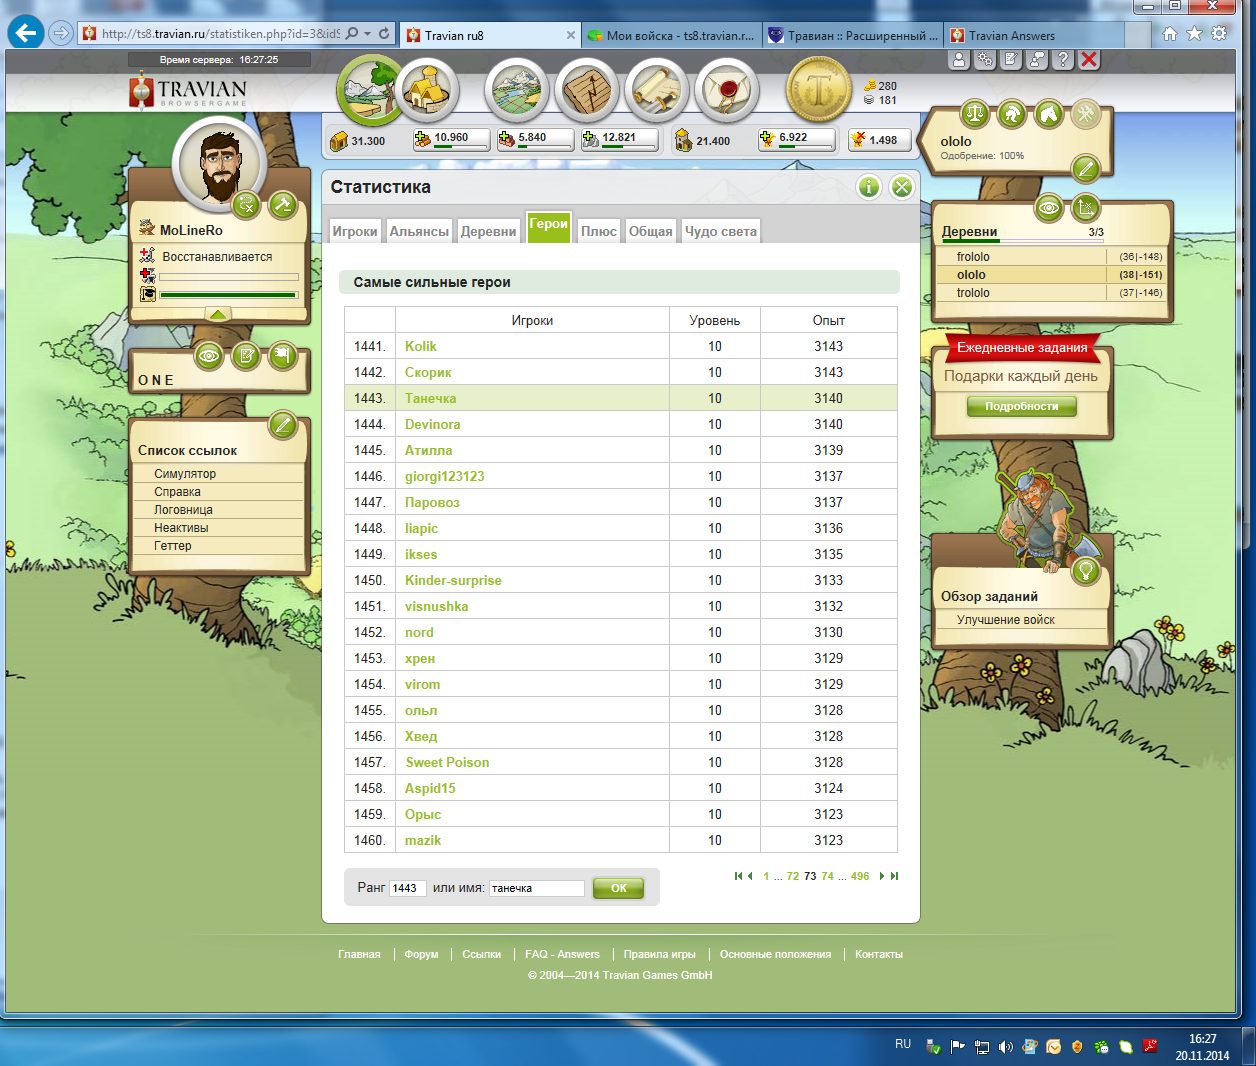Open Логовница link in link list
Viewport: 1256px width, 1066px height.
(x=183, y=510)
